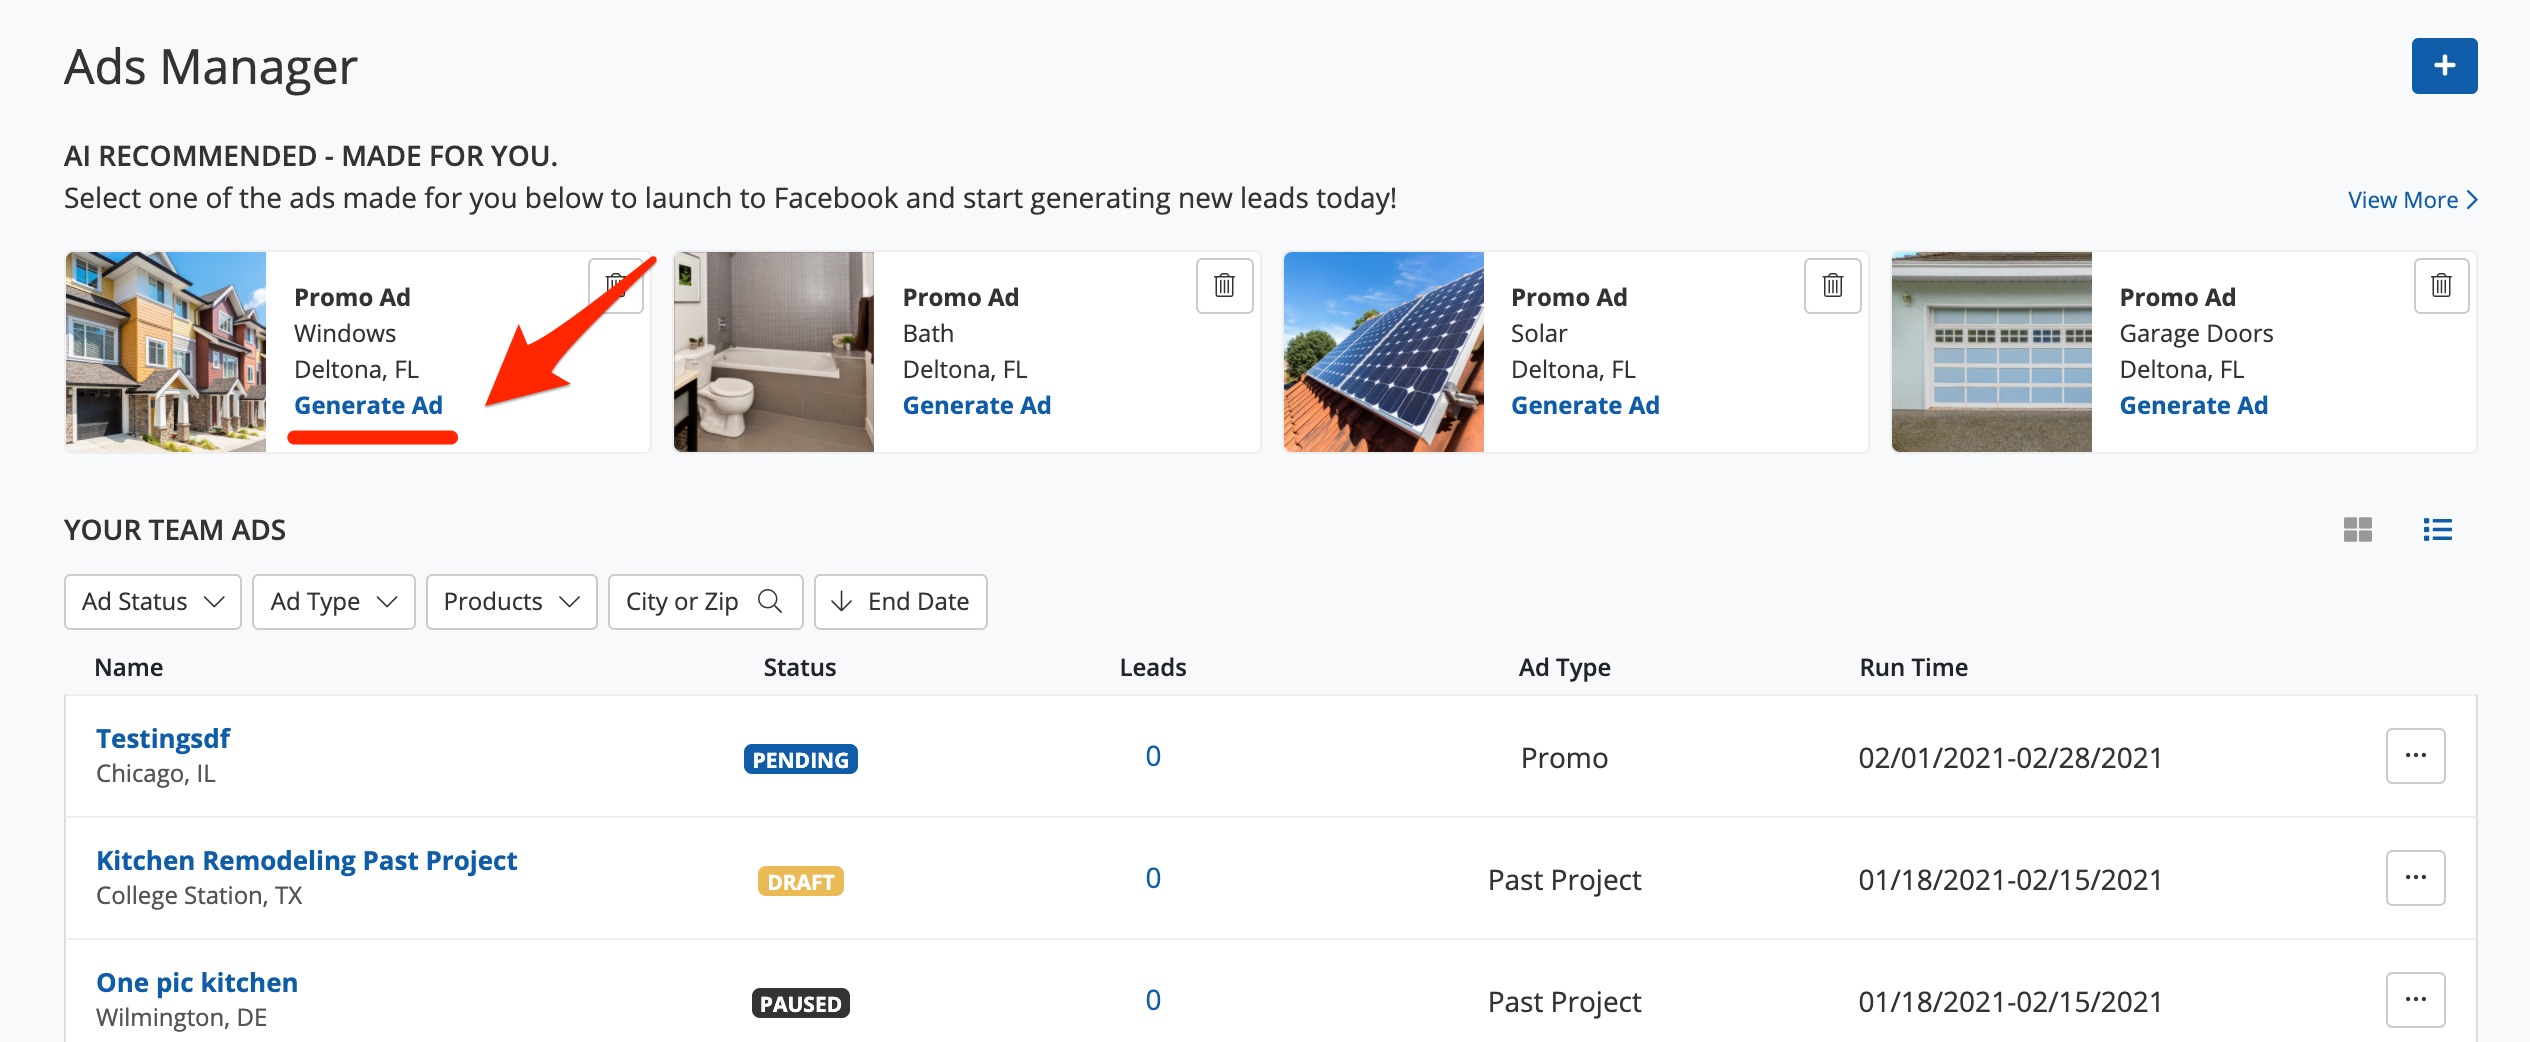2530x1042 pixels.
Task: Select the solar panel ad thumbnail
Action: (1383, 352)
